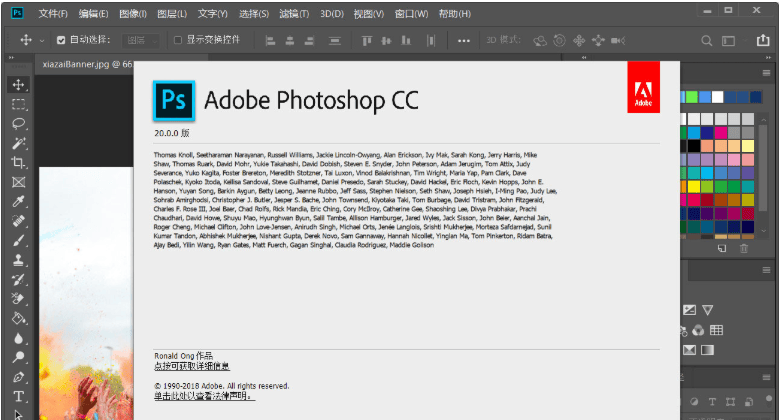780x420 pixels.
Task: Pick the bright yellow swatch
Action: pyautogui.click(x=693, y=187)
